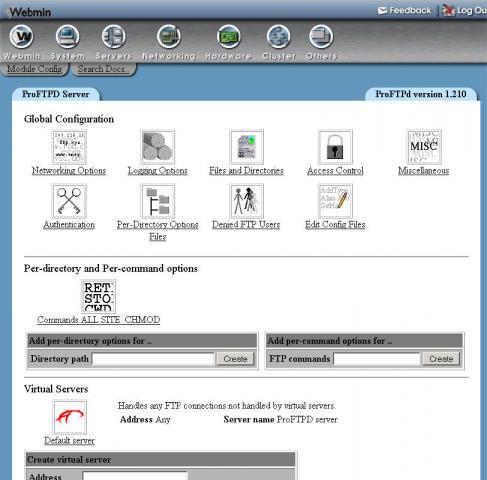Focus the Directory path input field
Screen dimensions: 487x480
tap(153, 359)
